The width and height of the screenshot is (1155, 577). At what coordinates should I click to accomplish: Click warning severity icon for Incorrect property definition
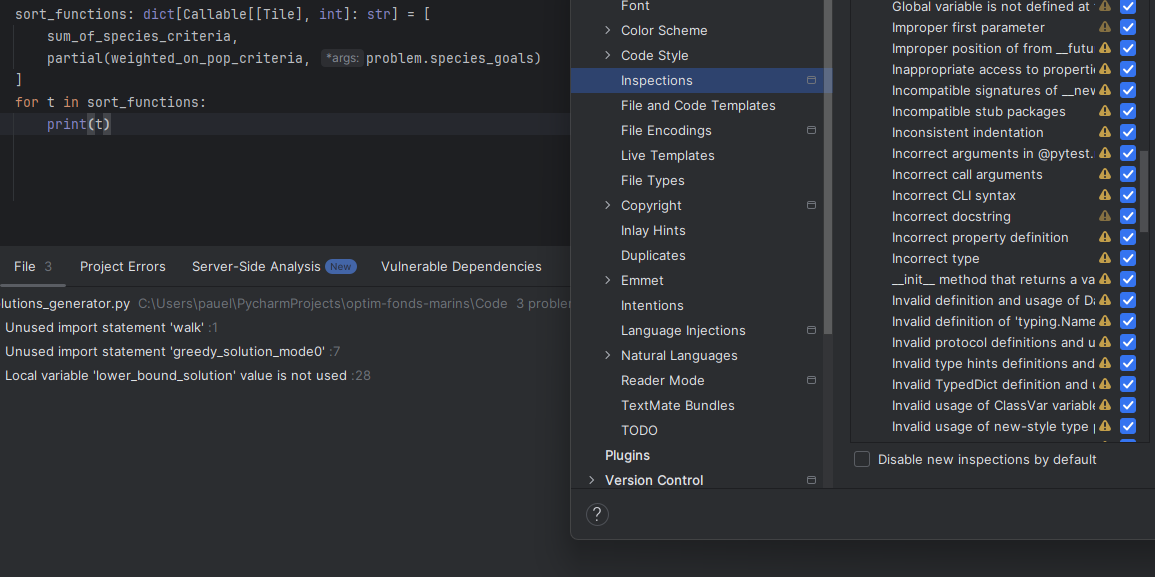tap(1105, 237)
